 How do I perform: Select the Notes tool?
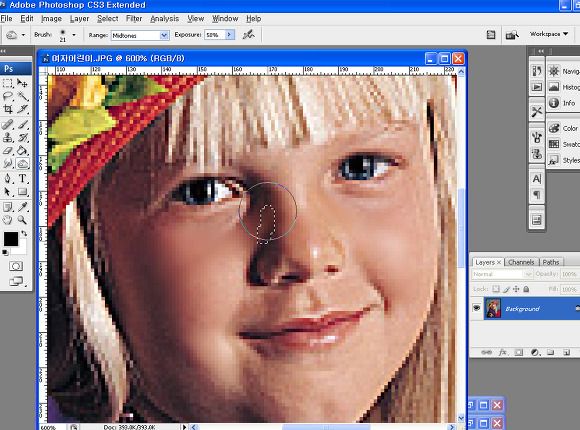pos(8,207)
